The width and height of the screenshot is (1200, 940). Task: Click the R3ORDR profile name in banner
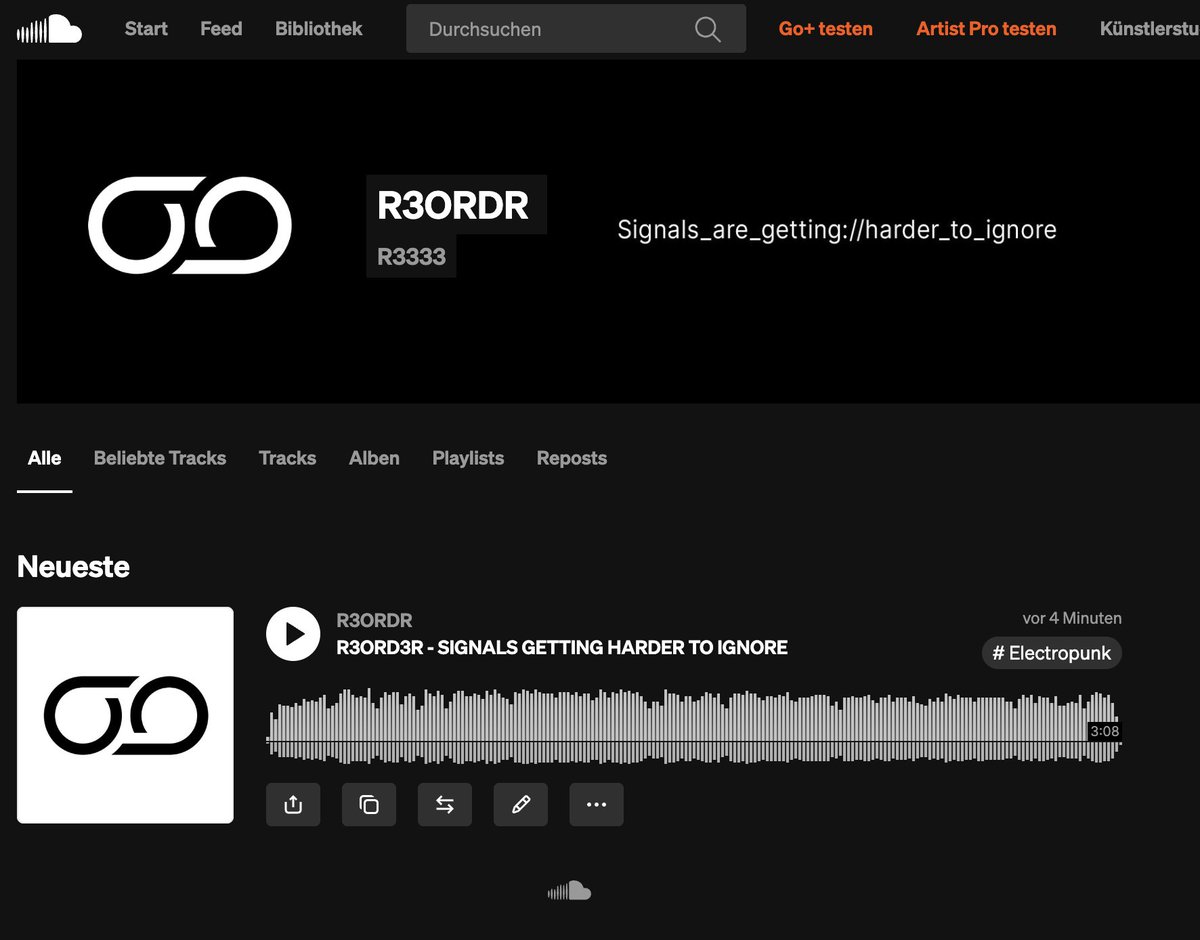tap(453, 205)
